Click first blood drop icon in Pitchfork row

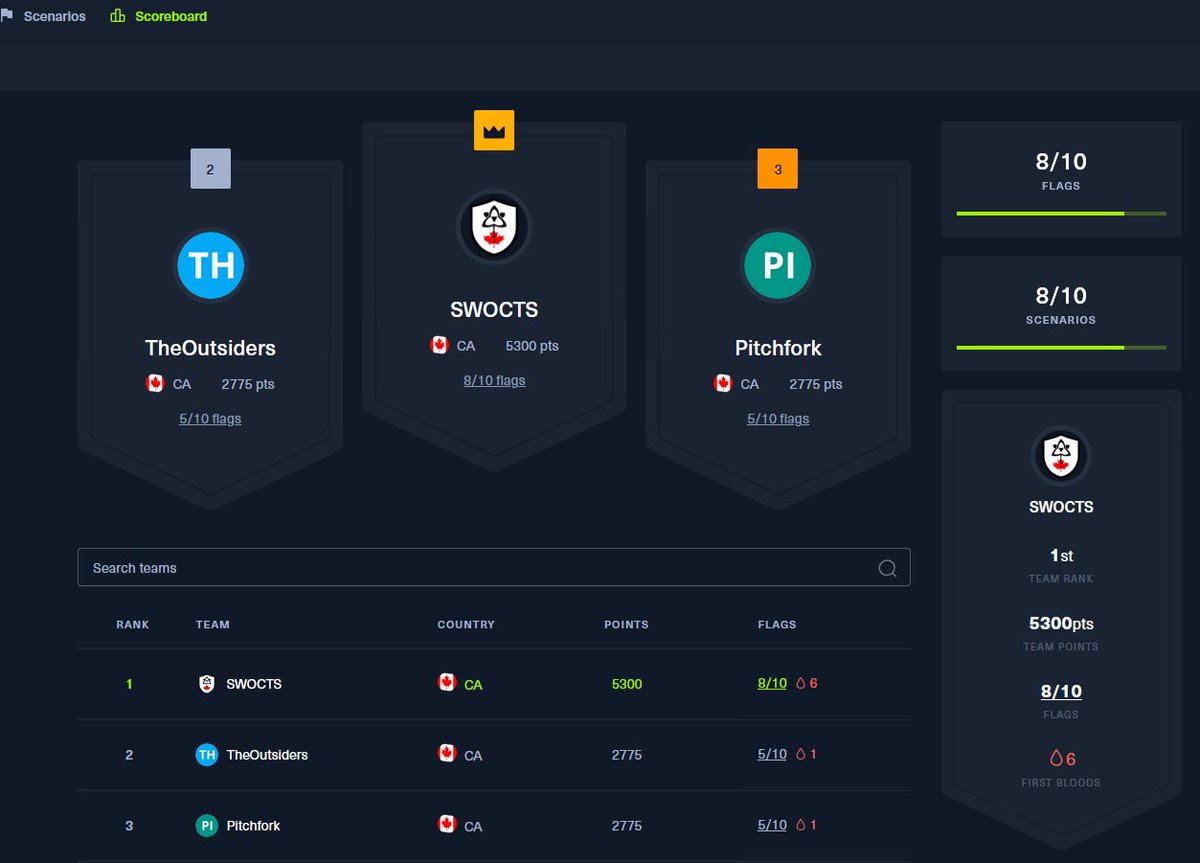coord(801,826)
